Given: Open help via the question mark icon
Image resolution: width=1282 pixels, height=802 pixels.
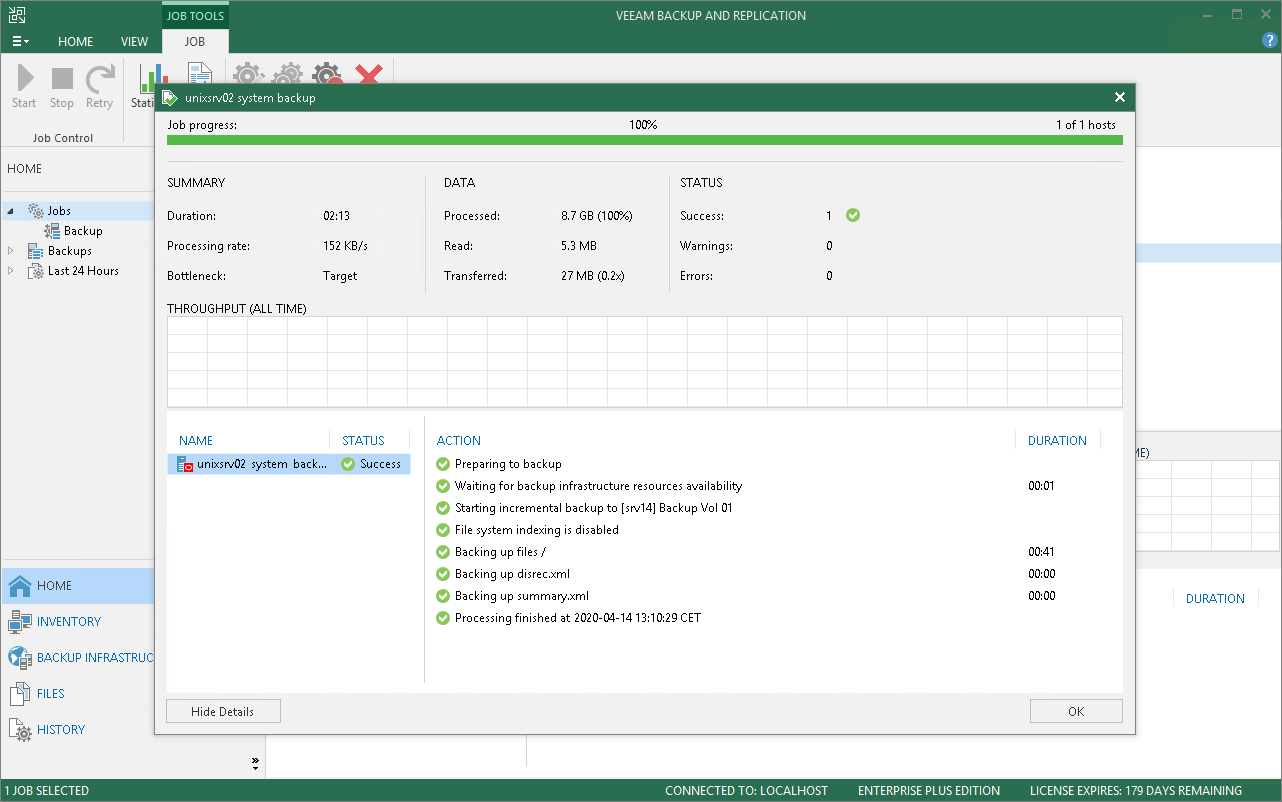Looking at the screenshot, I should pos(1270,40).
